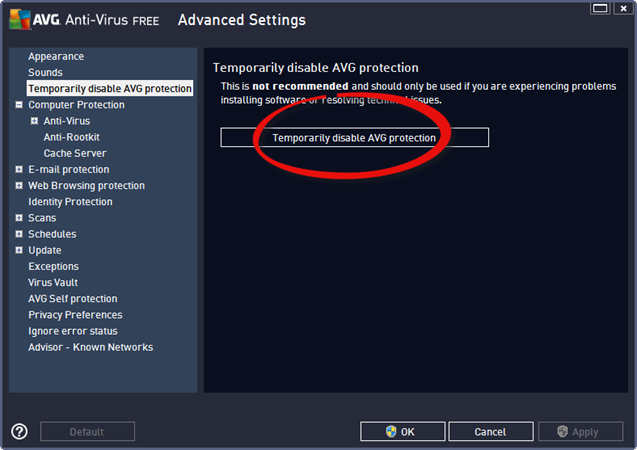Click the Cancel button

(x=490, y=432)
